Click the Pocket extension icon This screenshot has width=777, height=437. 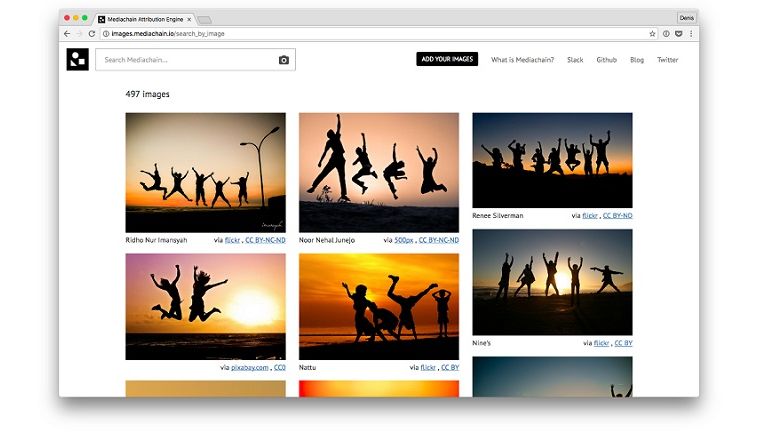[x=678, y=34]
